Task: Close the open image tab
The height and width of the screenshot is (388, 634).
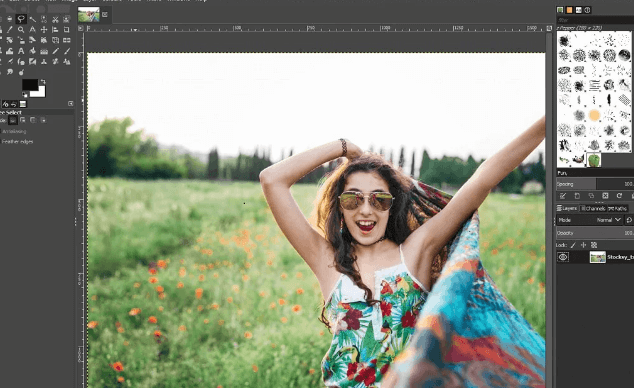Action: (x=105, y=15)
